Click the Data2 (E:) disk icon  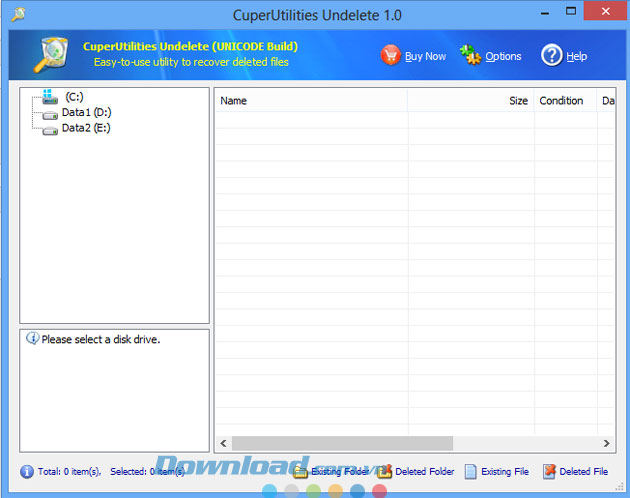51,129
